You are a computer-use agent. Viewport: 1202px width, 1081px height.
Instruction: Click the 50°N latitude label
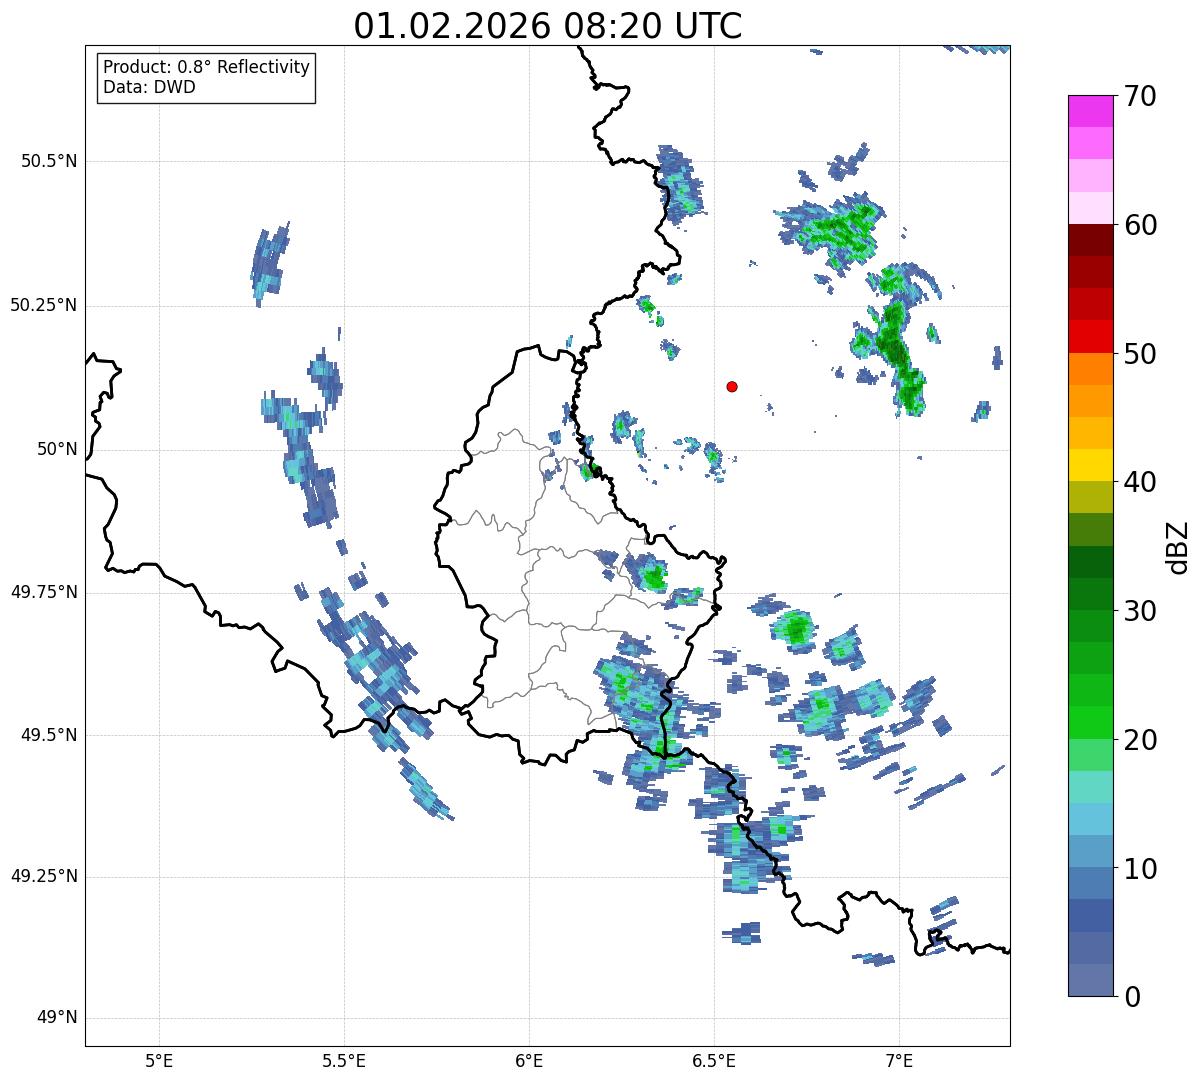coord(57,450)
